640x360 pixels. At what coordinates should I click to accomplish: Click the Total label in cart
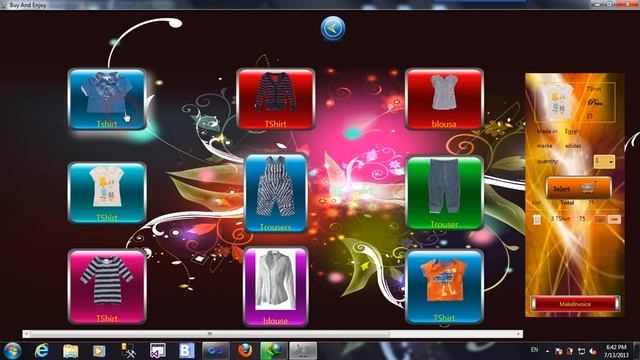[567, 203]
